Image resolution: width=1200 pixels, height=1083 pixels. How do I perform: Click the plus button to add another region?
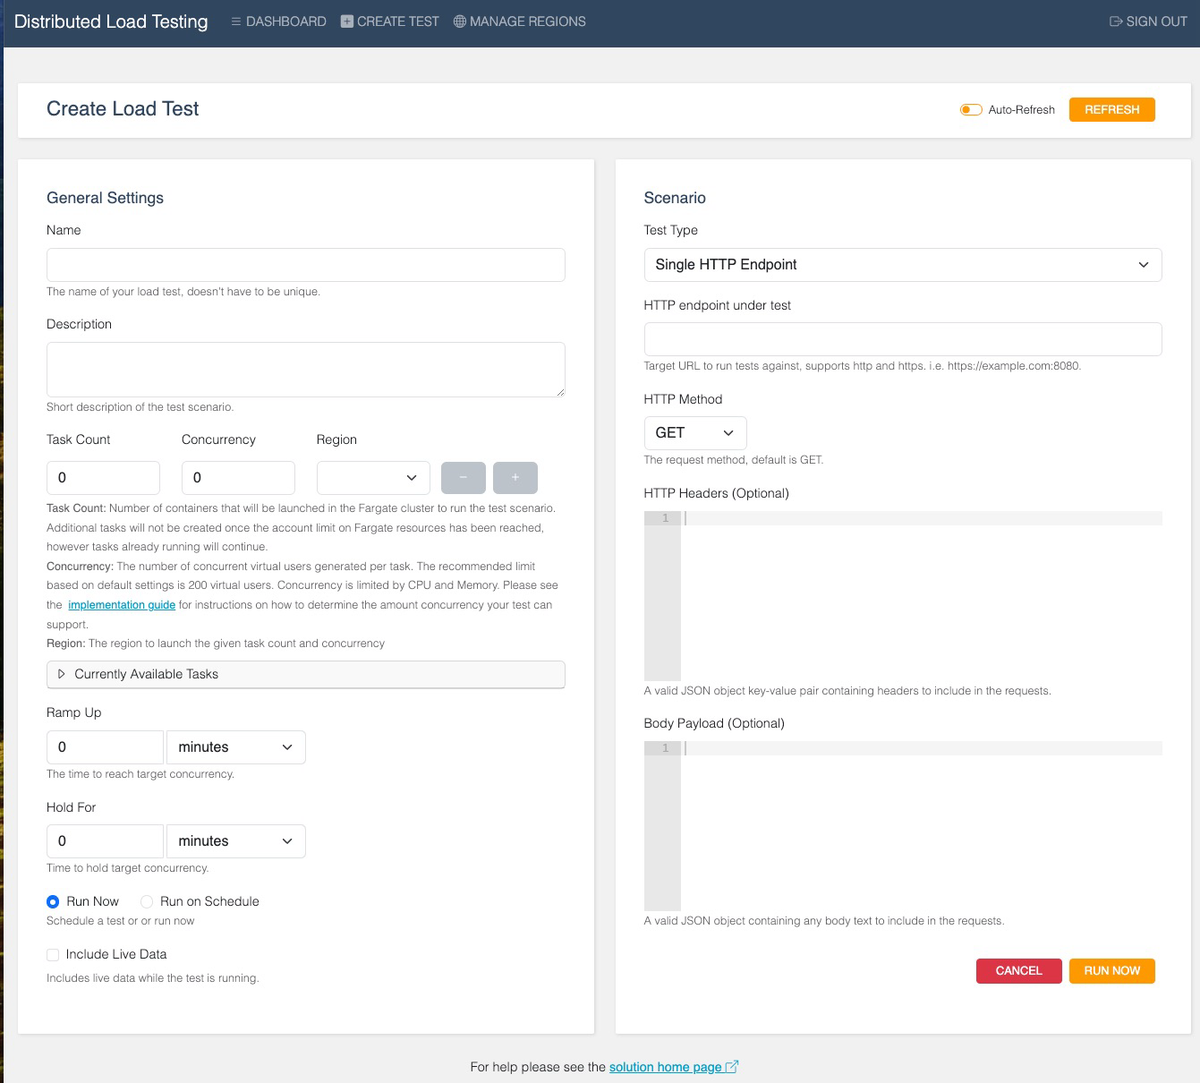coord(515,477)
